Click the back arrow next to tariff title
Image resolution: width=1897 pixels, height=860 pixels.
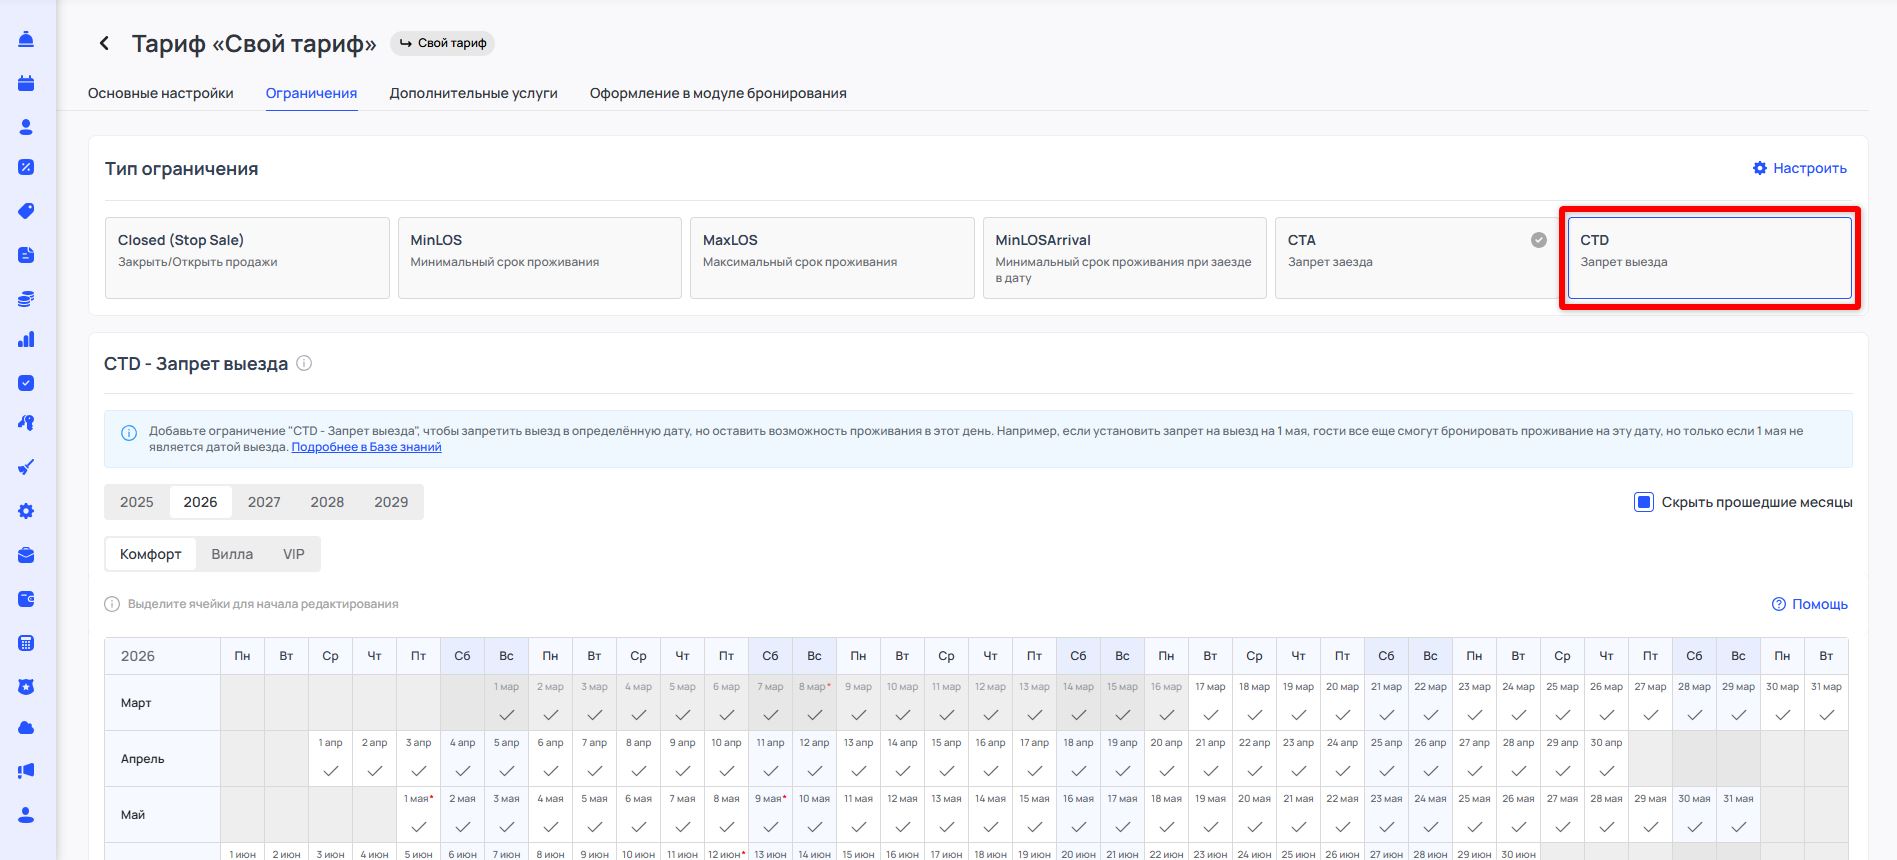[x=104, y=43]
